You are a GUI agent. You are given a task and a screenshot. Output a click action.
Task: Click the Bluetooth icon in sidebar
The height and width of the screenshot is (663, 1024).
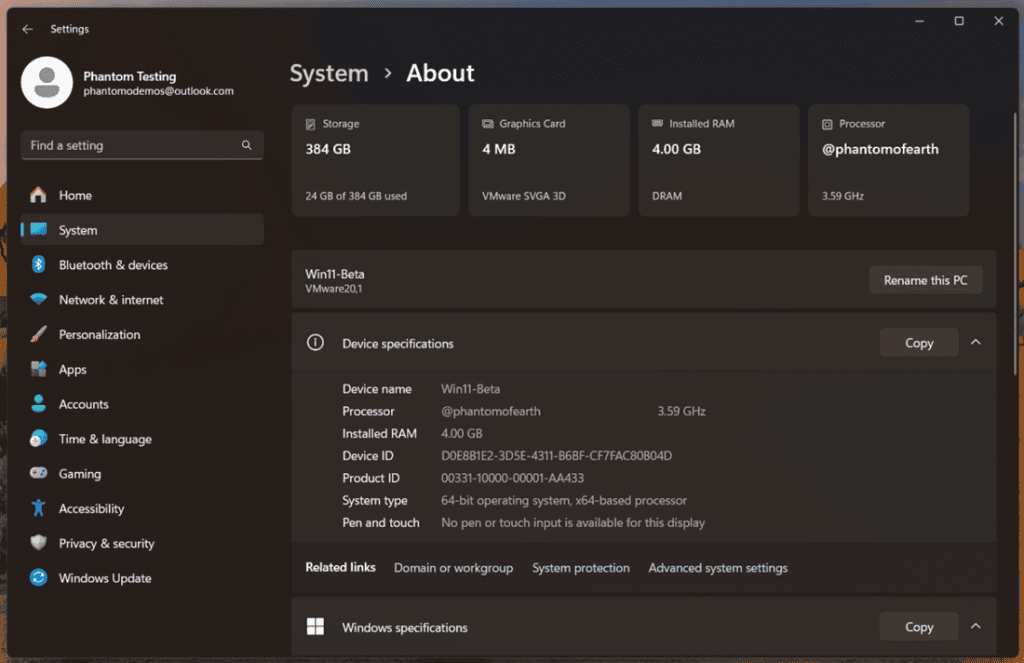point(39,265)
